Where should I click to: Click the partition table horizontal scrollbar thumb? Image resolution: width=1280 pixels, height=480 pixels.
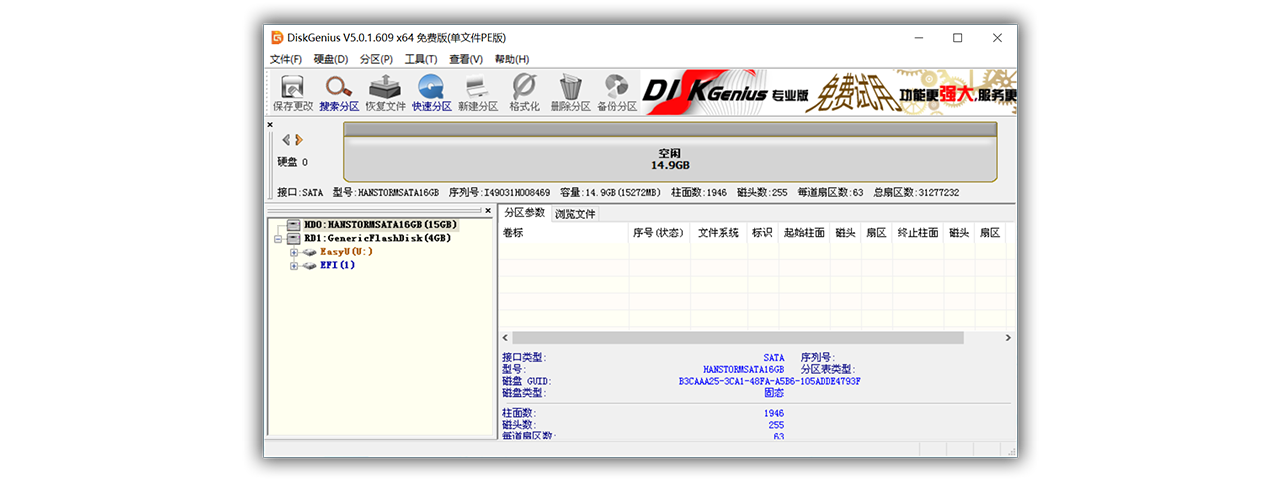point(738,338)
